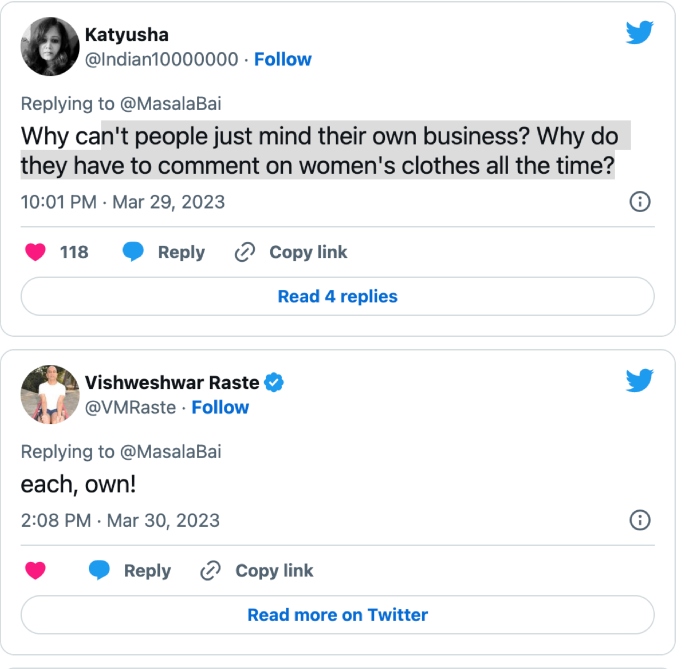Follow the @VMRaste account

click(220, 407)
